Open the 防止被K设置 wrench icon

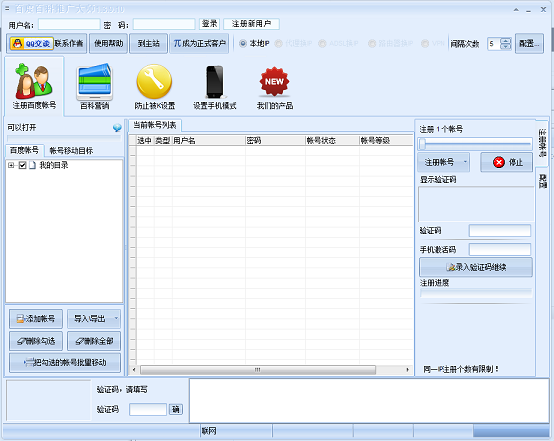tap(154, 82)
